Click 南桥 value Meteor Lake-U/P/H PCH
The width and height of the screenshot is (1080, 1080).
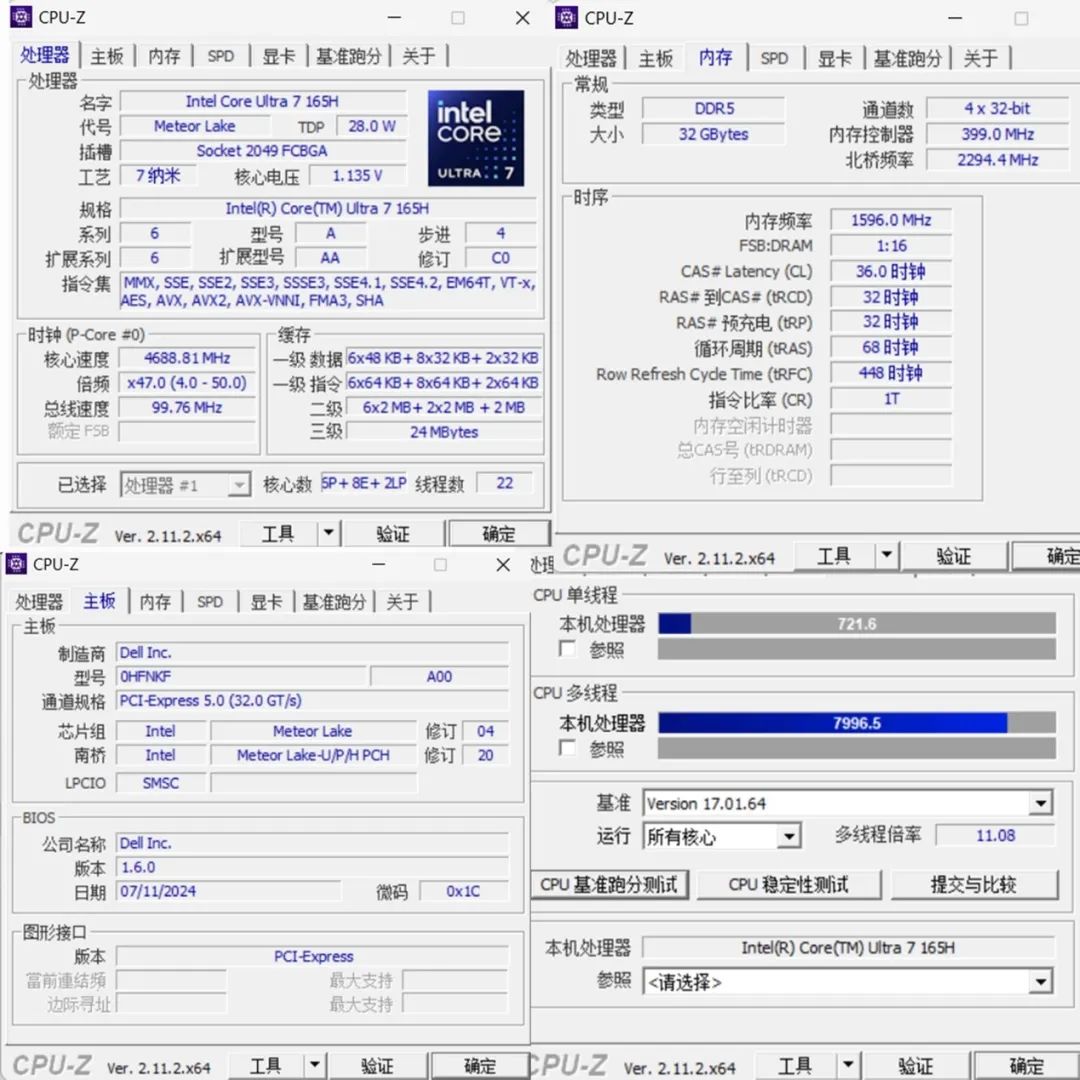tap(313, 755)
